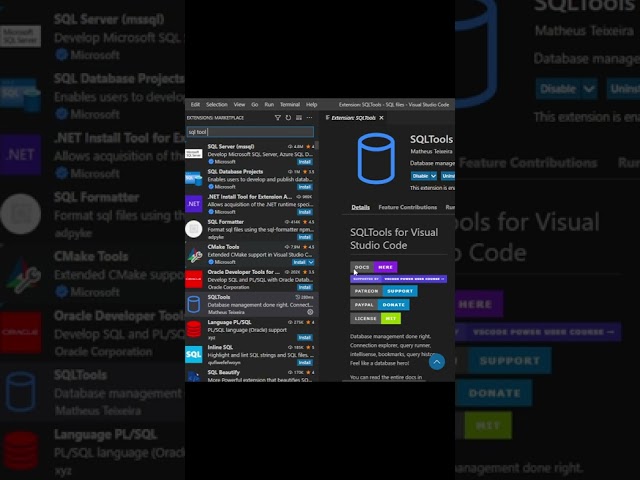The height and width of the screenshot is (480, 640).
Task: Install the CMake Tools extension
Action: coord(300,262)
